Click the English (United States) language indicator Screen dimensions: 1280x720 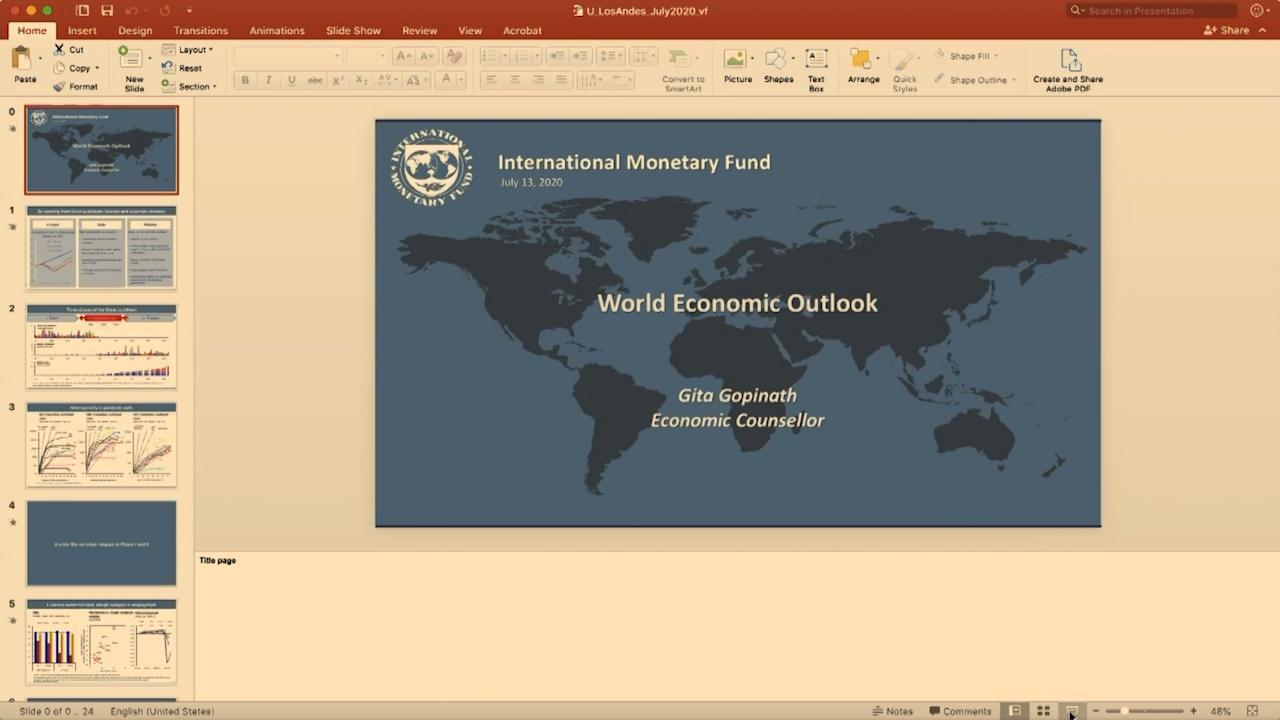pos(162,711)
